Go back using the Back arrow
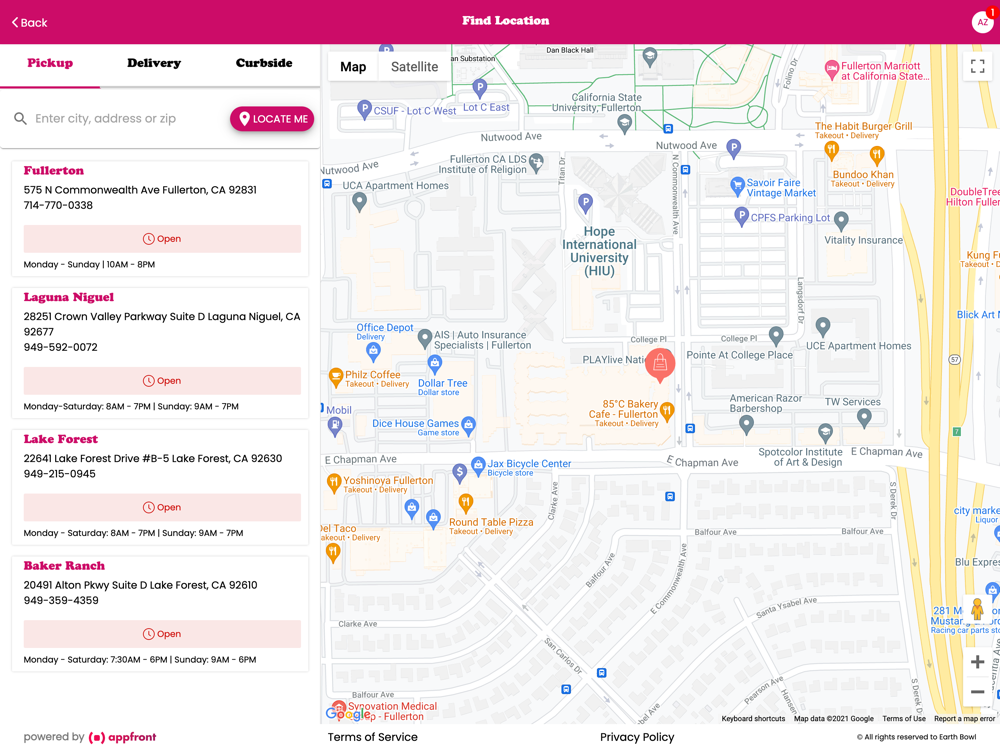The image size is (1000, 750). 29,22
